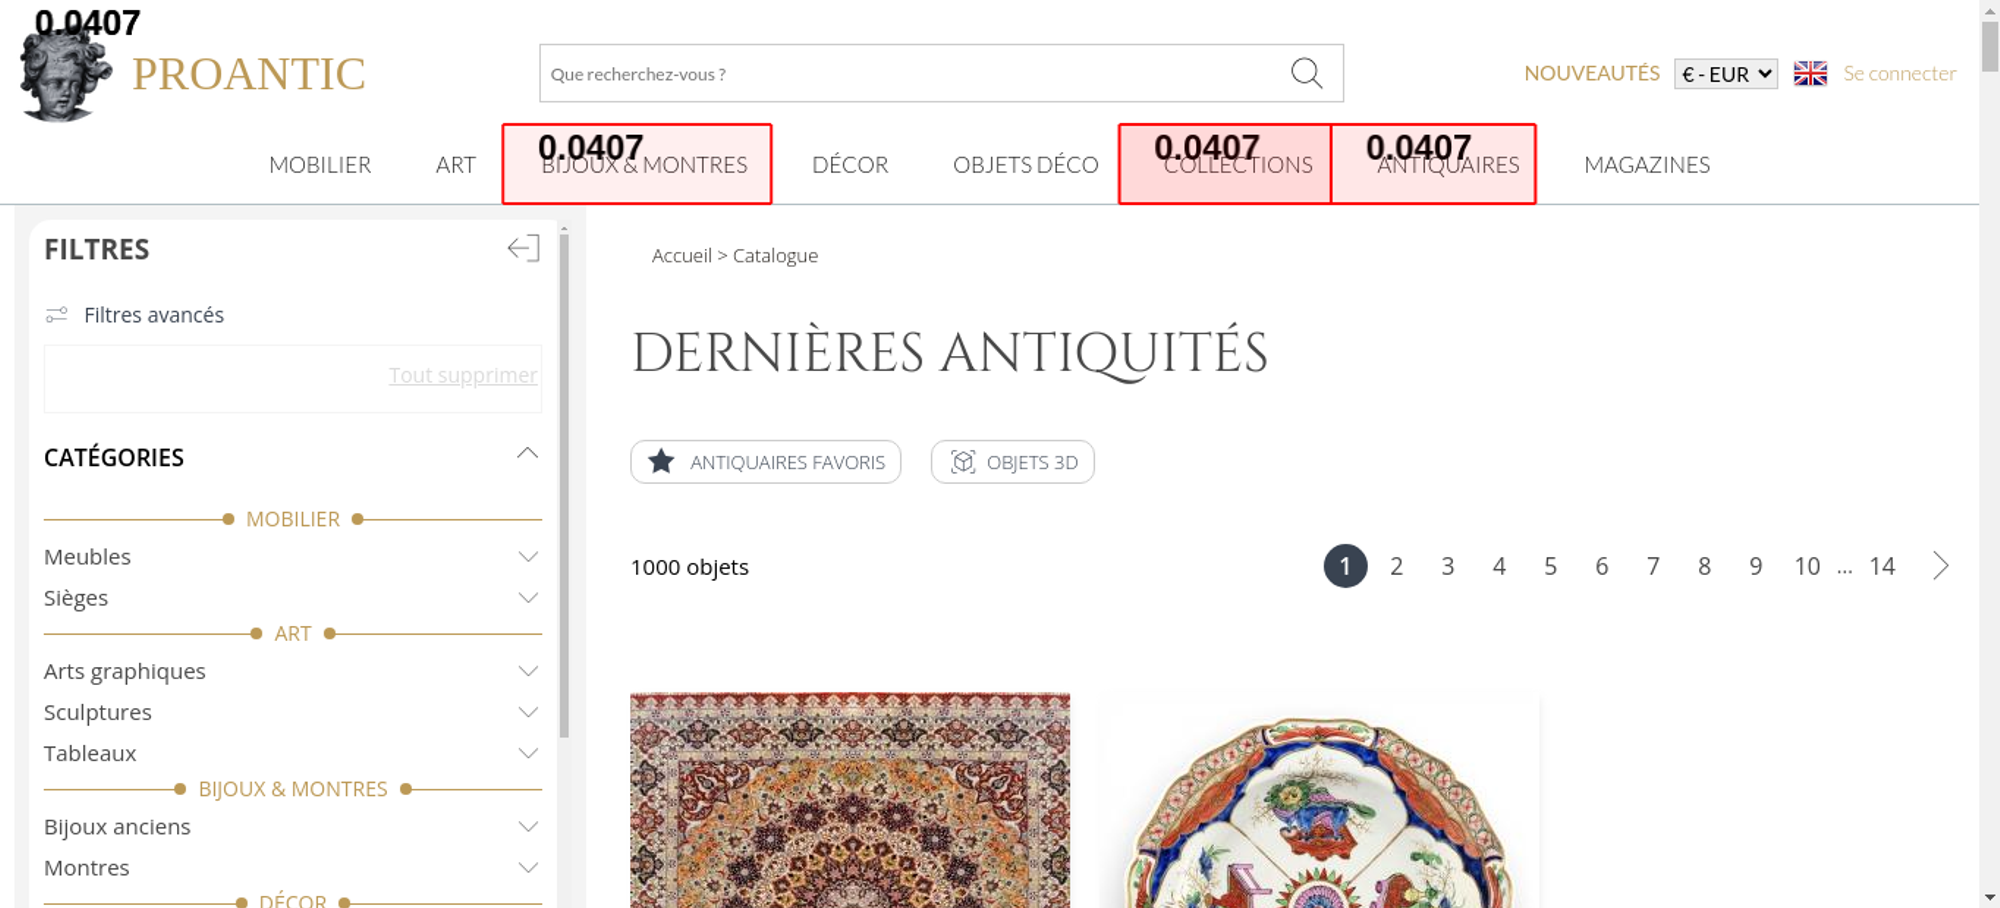Click the star Antiquaires Favoris button
Viewport: 2000px width, 908px height.
click(x=765, y=462)
